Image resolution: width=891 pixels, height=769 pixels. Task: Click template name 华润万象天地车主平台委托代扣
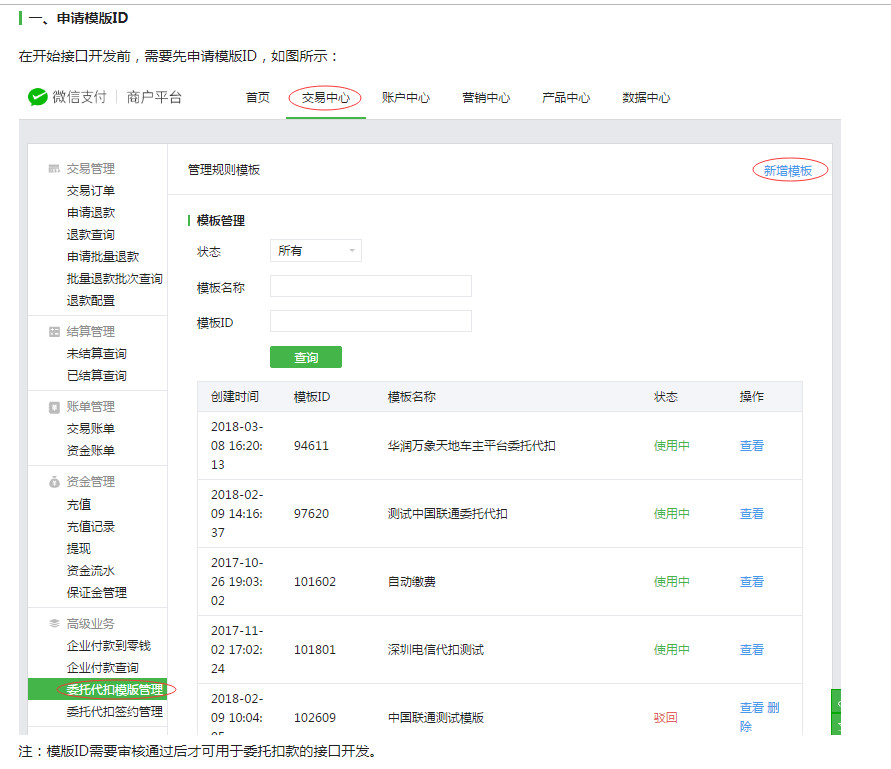[472, 446]
